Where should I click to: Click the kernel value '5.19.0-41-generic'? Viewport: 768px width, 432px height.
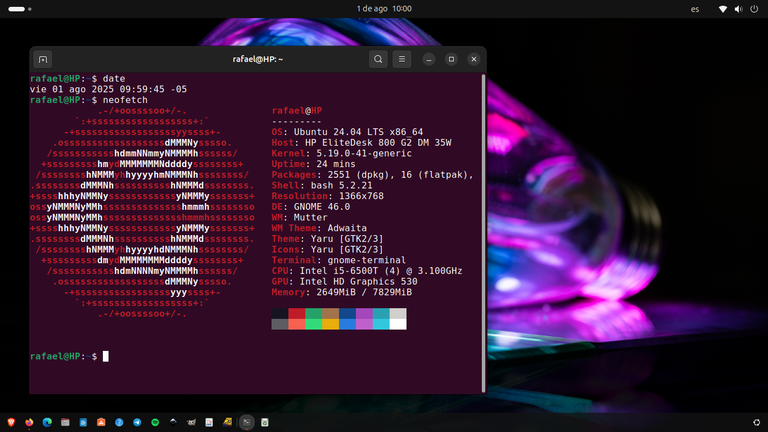[x=364, y=153]
